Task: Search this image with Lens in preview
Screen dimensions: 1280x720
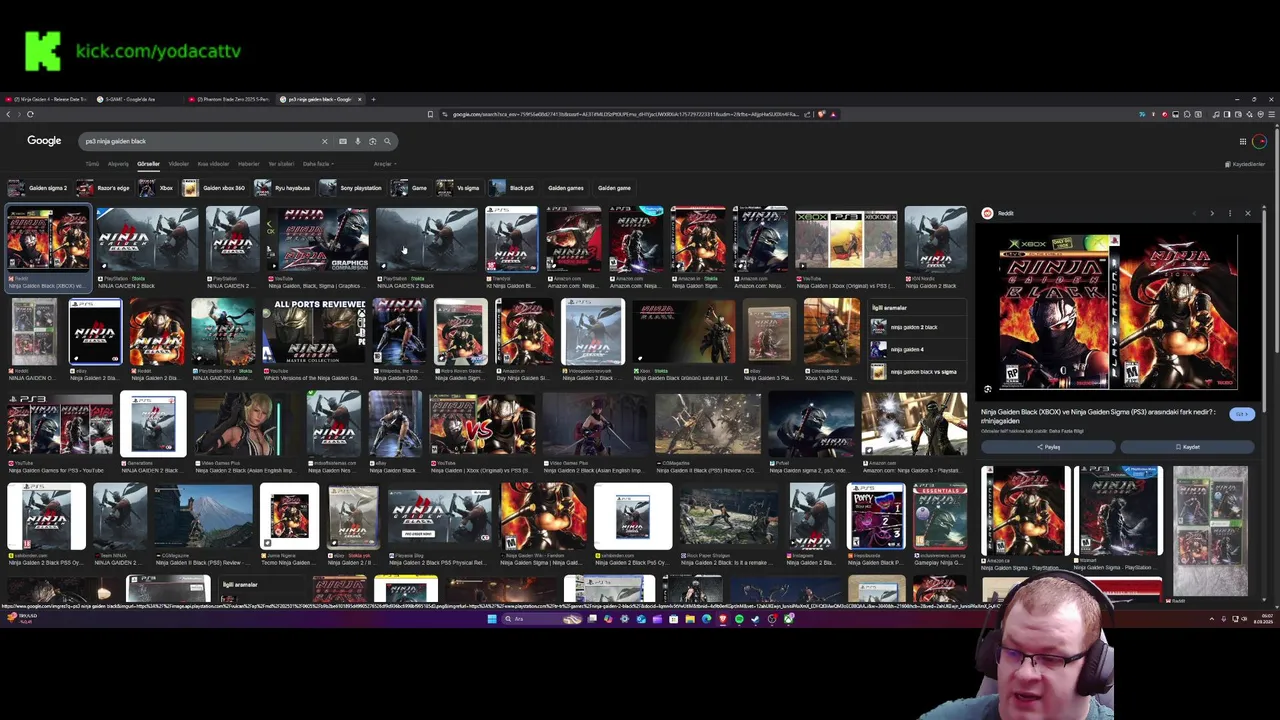Action: (988, 389)
